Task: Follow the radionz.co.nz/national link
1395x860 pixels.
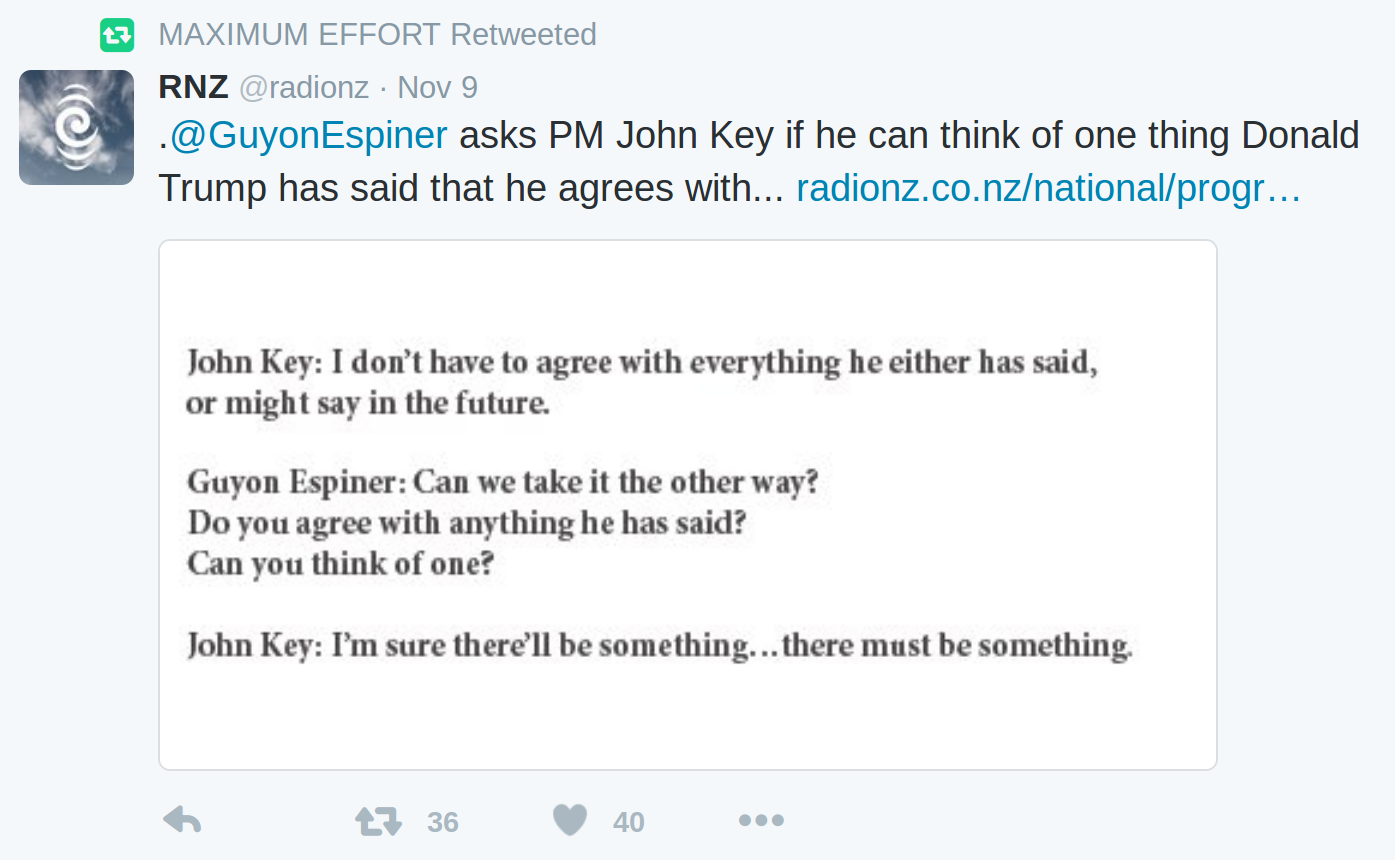Action: coord(1048,188)
